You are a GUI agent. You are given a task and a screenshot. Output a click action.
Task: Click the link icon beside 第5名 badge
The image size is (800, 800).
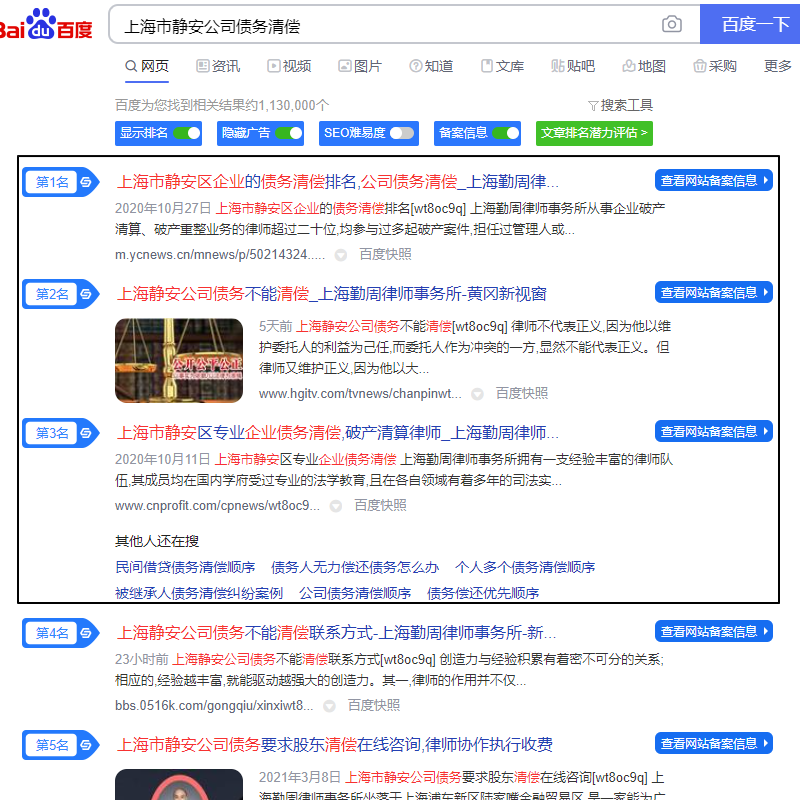(x=86, y=745)
